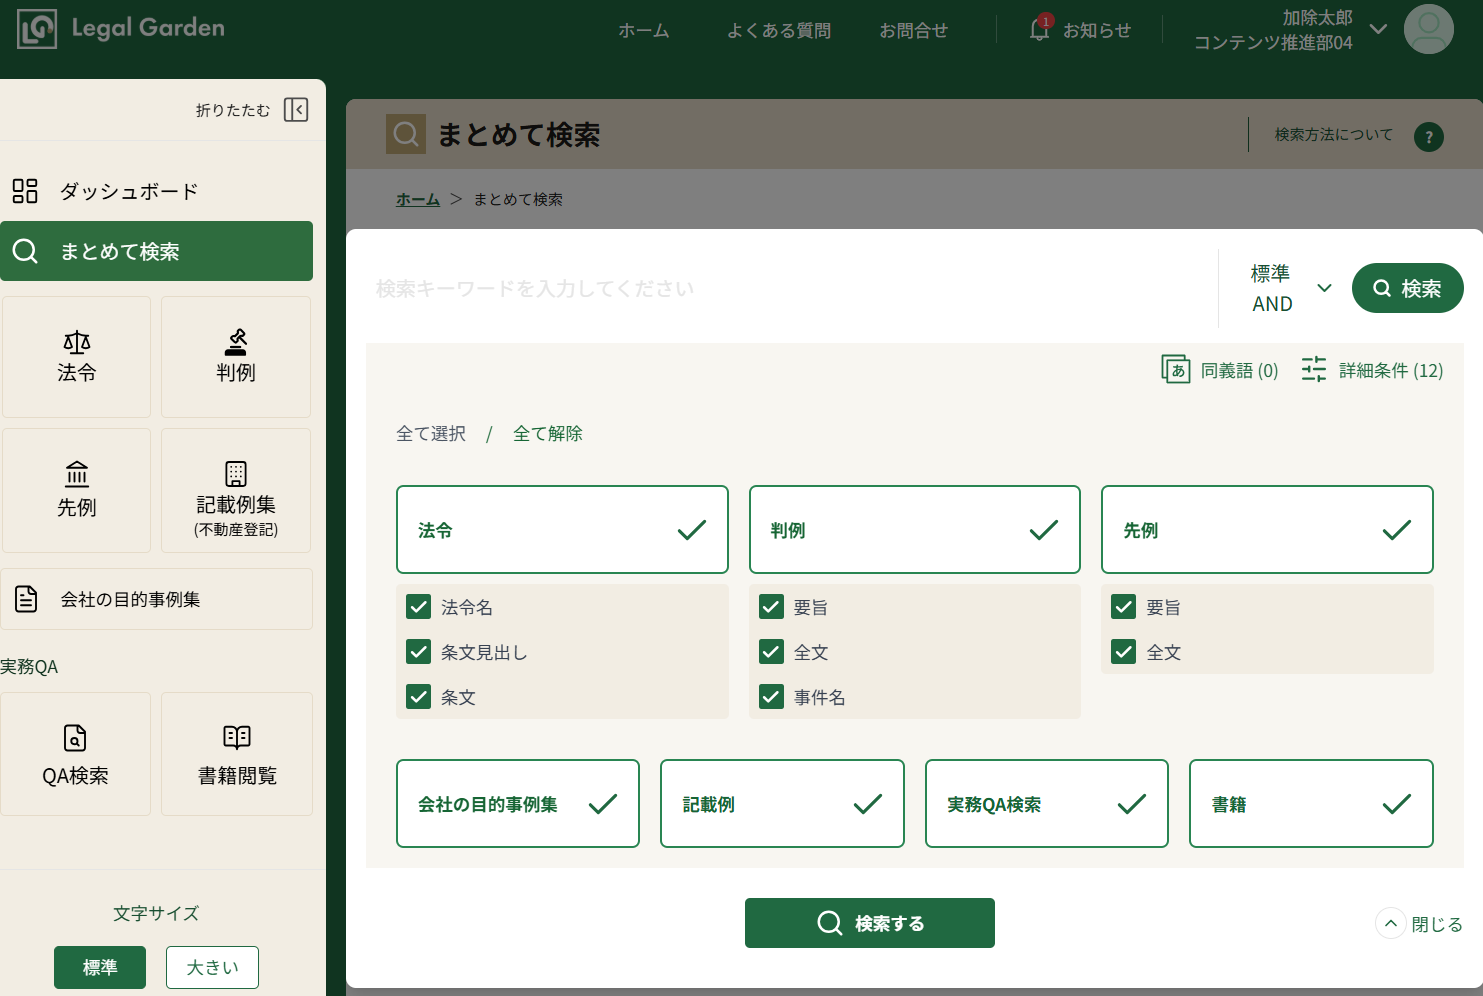Click the 検索する button
Screen dimensions: 1483x996
(x=870, y=923)
